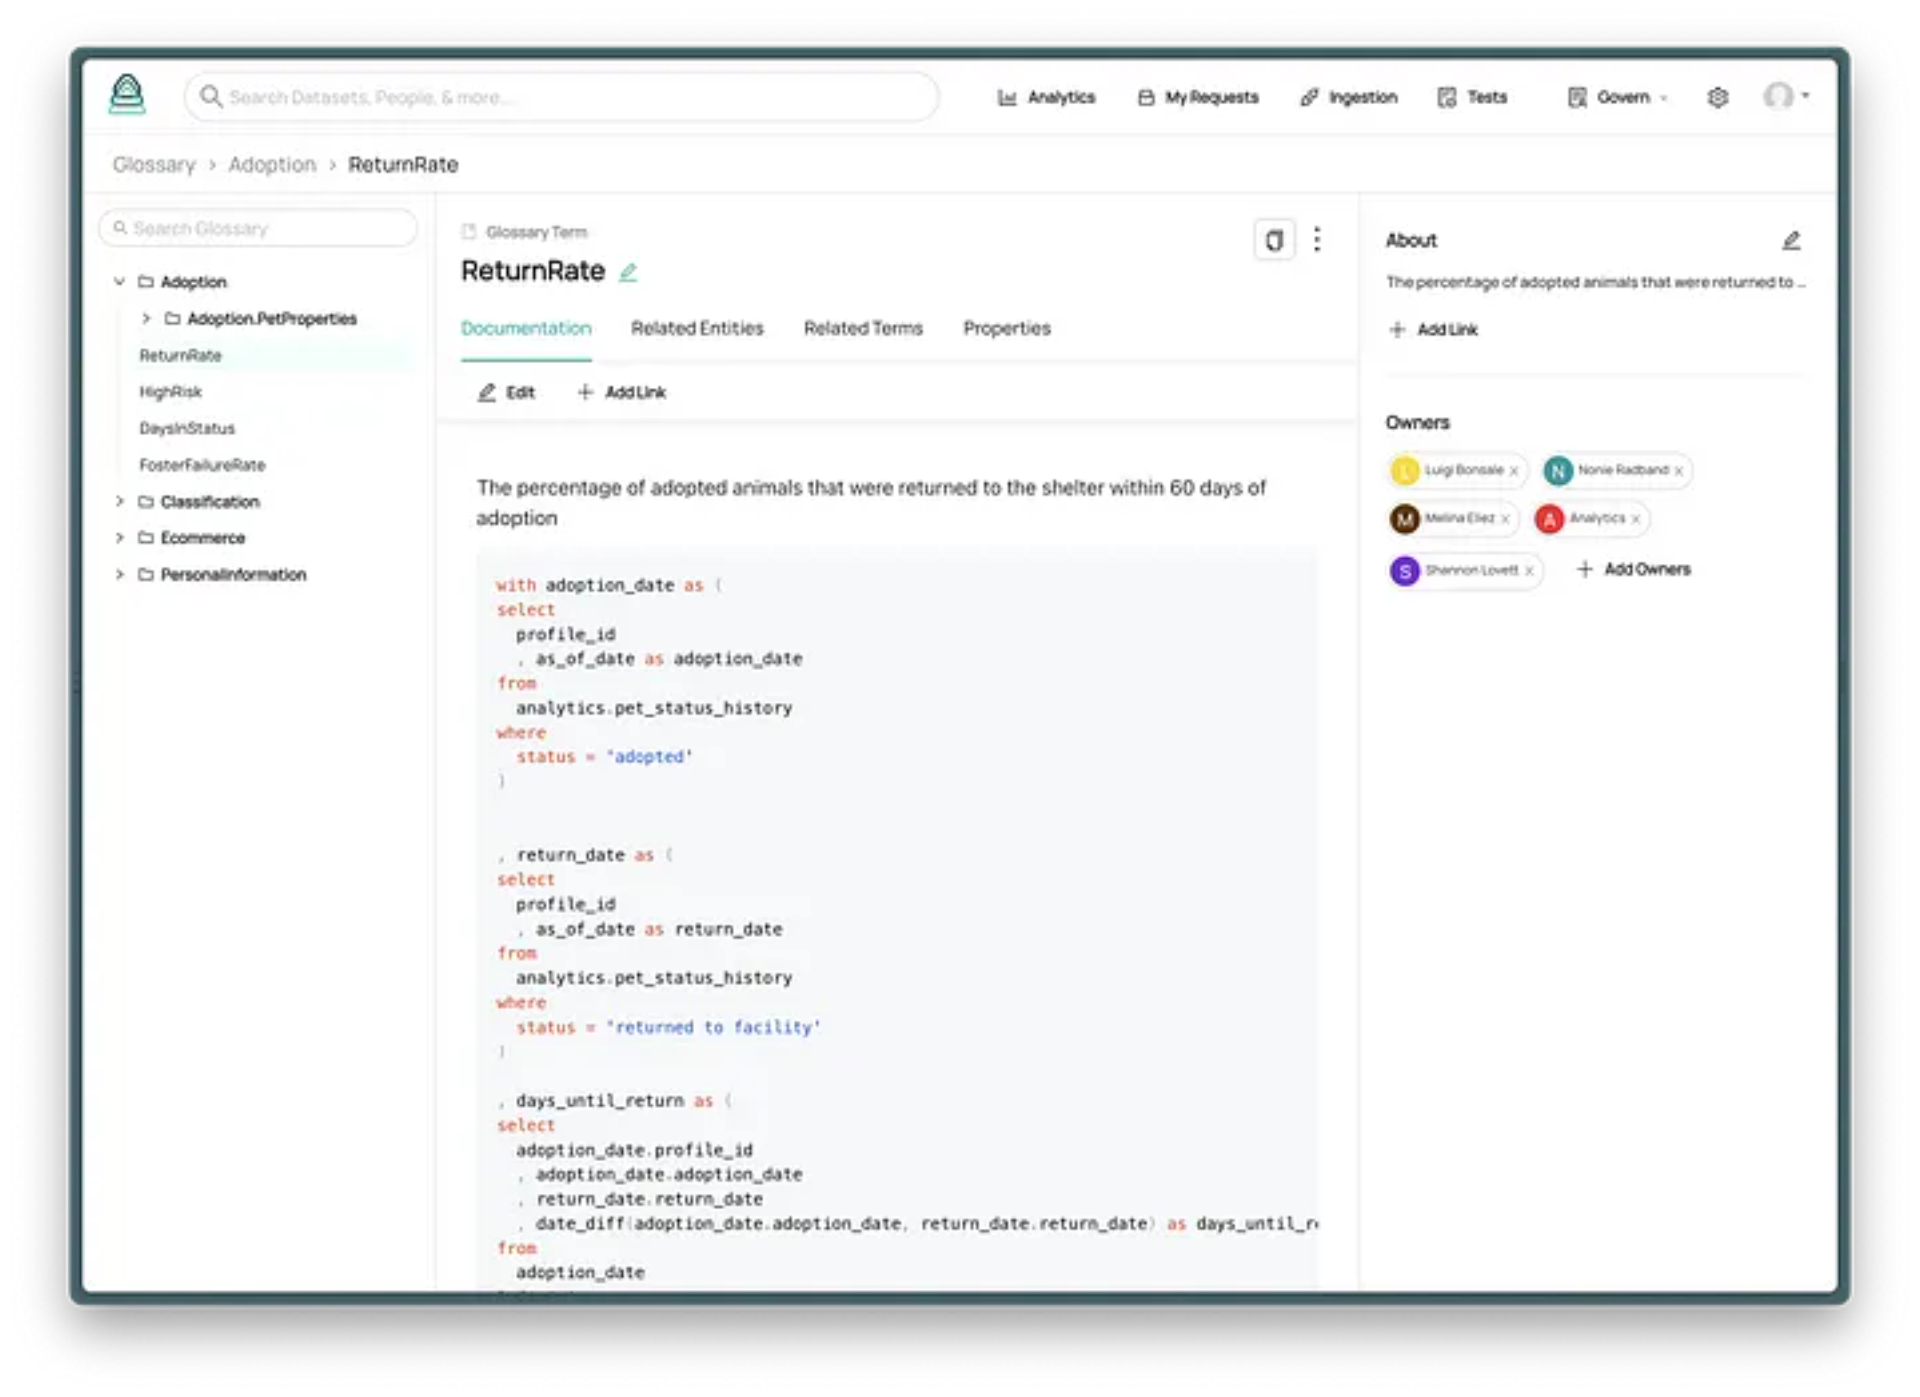The height and width of the screenshot is (1397, 1920).
Task: Collapse the Adoption folder chevron
Action: point(119,281)
